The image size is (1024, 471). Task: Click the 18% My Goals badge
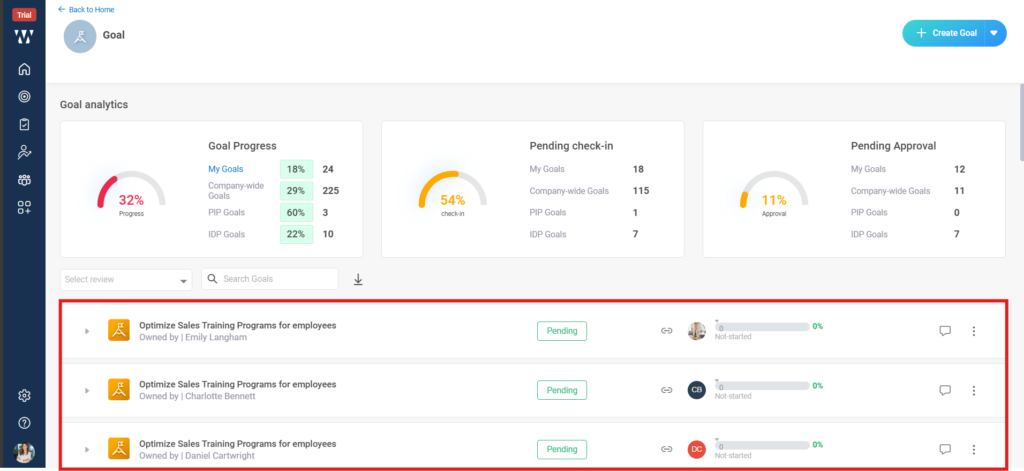(296, 169)
